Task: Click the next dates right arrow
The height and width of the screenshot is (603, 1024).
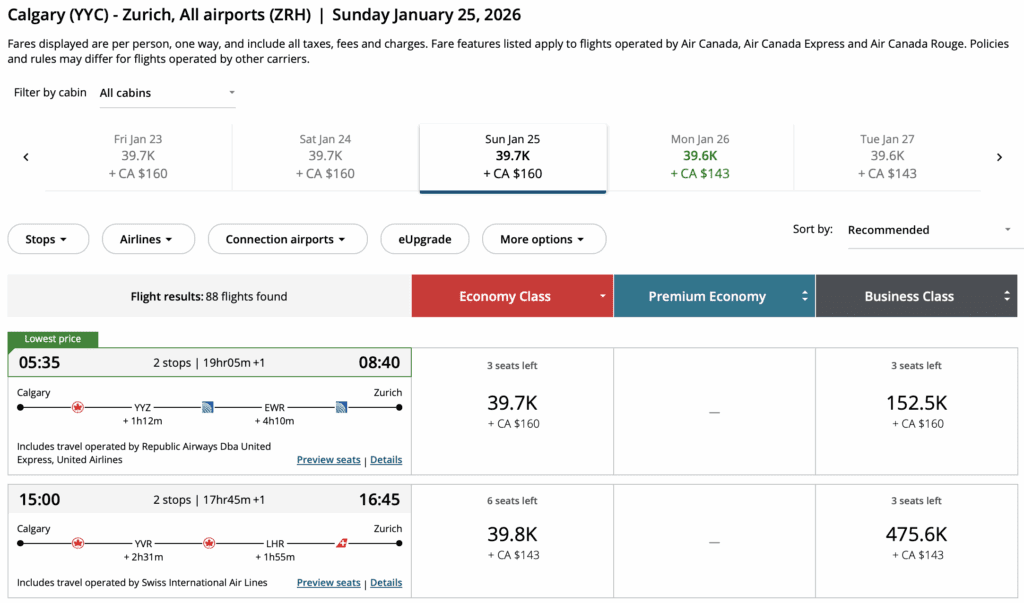Action: (x=999, y=157)
